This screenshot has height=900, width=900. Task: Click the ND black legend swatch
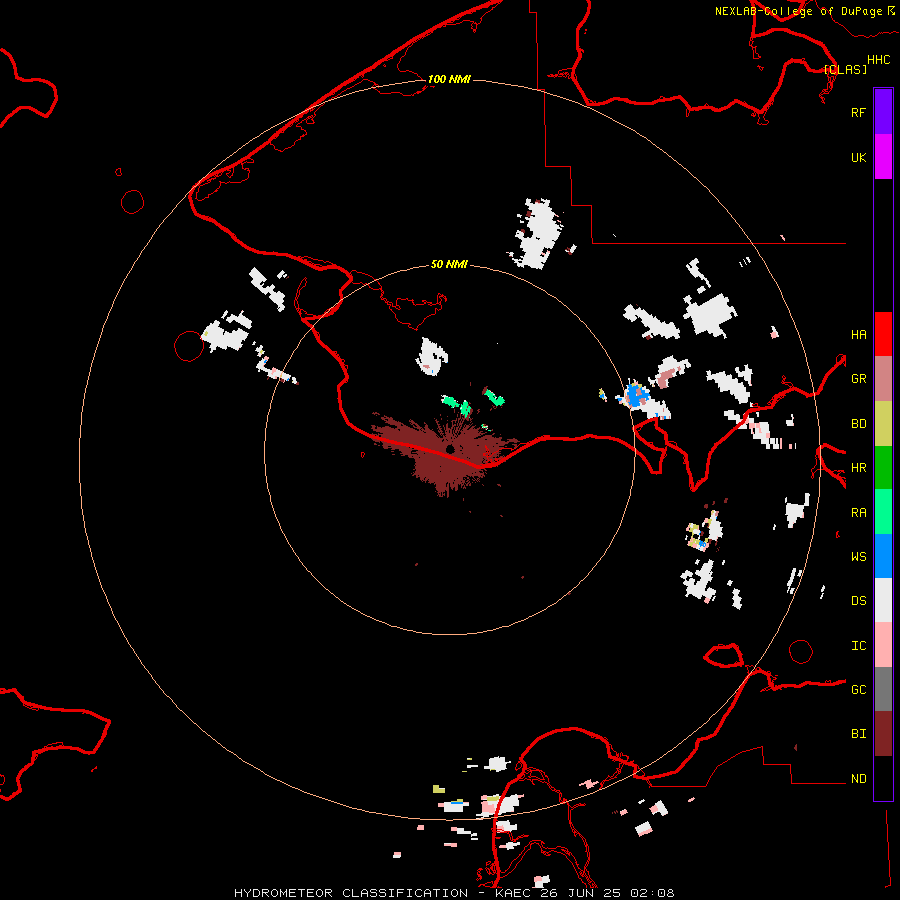pos(883,778)
